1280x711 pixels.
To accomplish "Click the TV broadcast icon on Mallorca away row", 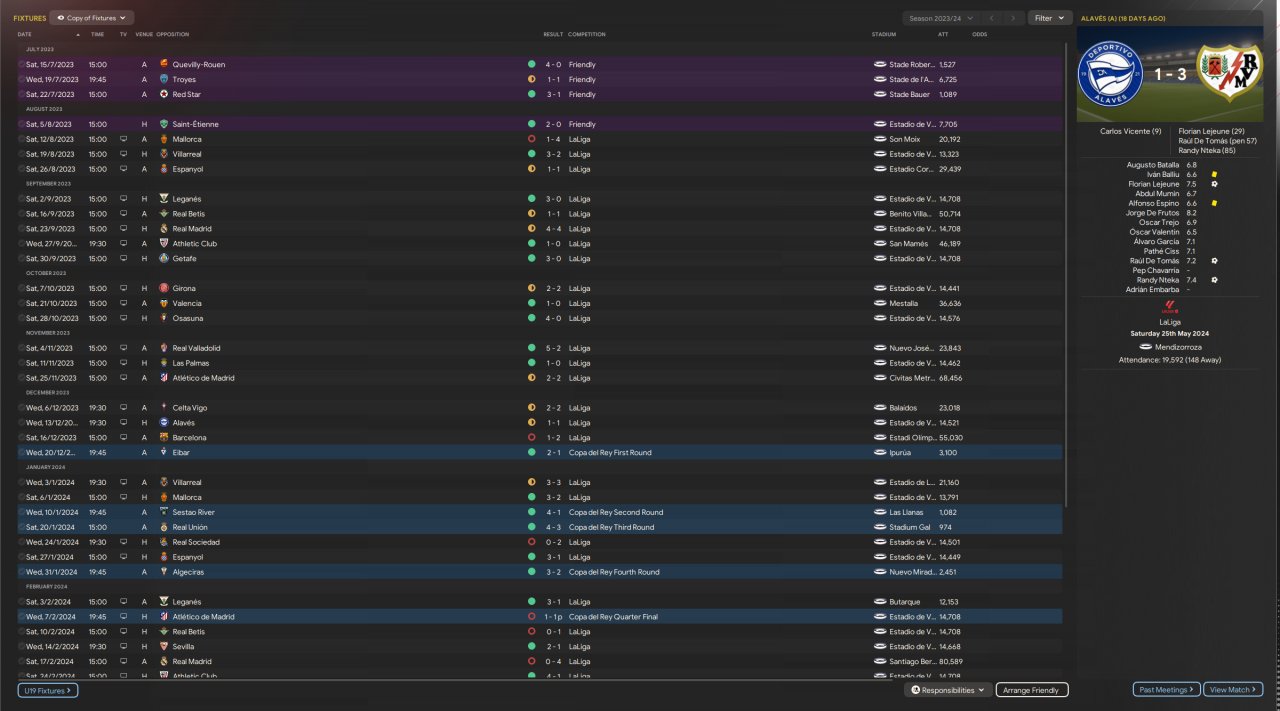I will pos(124,139).
